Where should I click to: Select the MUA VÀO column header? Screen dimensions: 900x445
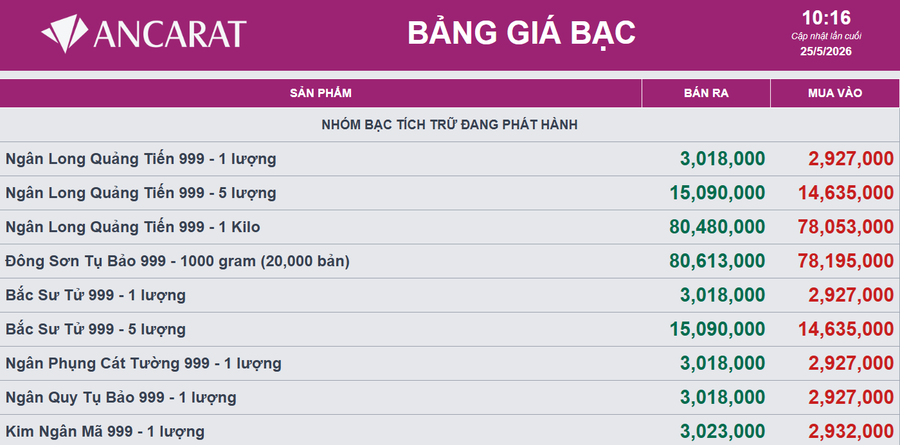(x=835, y=93)
